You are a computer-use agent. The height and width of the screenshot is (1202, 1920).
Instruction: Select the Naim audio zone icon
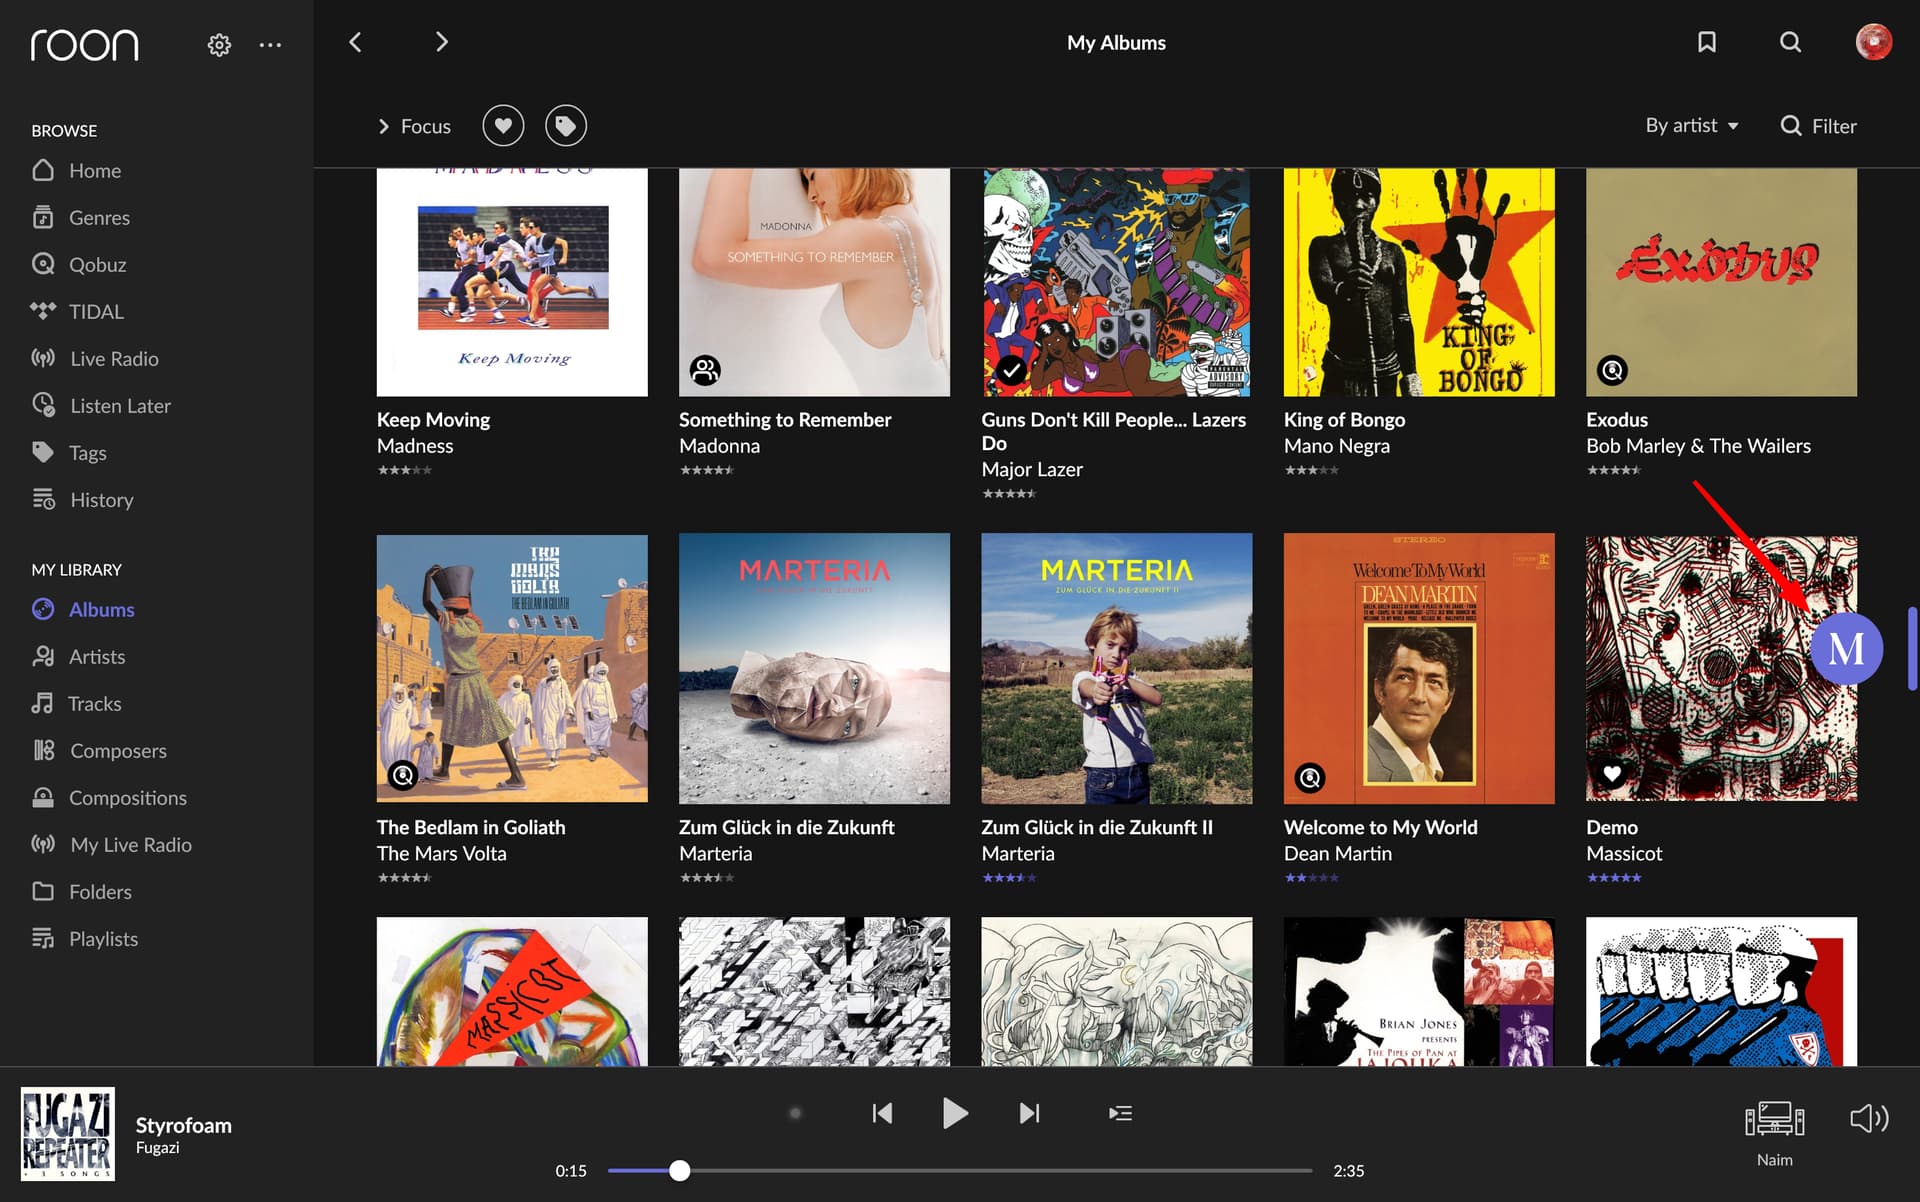pos(1774,1119)
